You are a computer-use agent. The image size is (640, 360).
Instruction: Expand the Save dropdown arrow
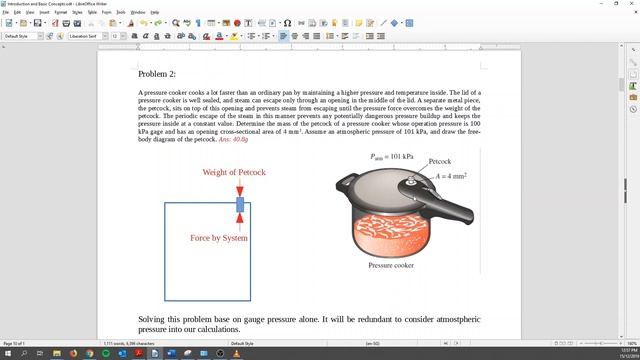point(44,23)
